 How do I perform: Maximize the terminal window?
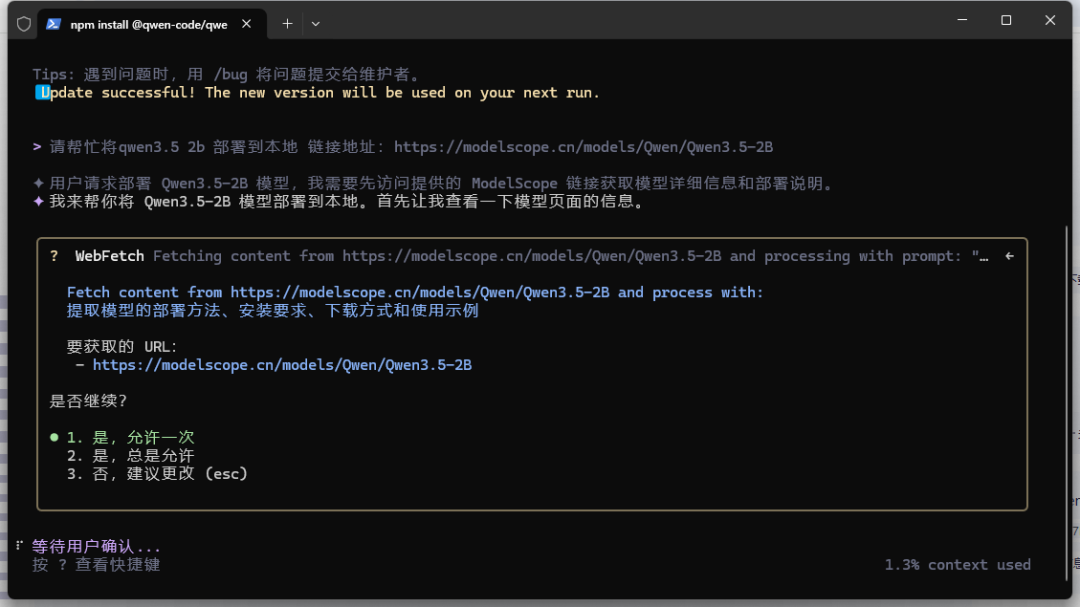pos(1006,20)
